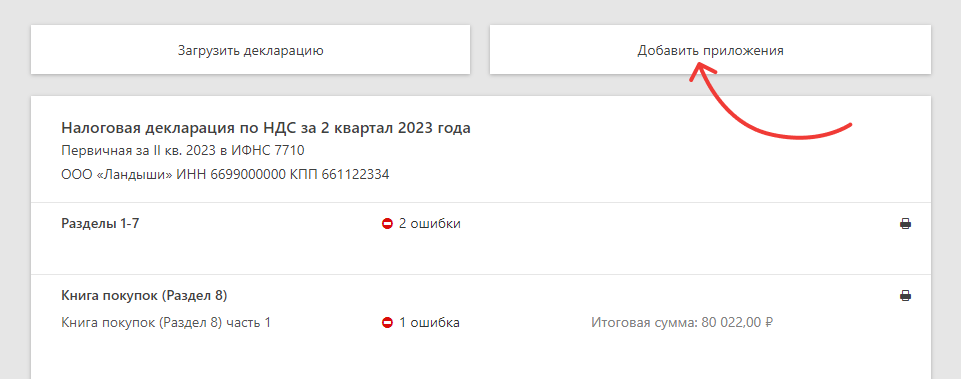Image resolution: width=961 pixels, height=379 pixels.
Task: Click red error icon beside 2 ошибки
Action: (x=387, y=224)
